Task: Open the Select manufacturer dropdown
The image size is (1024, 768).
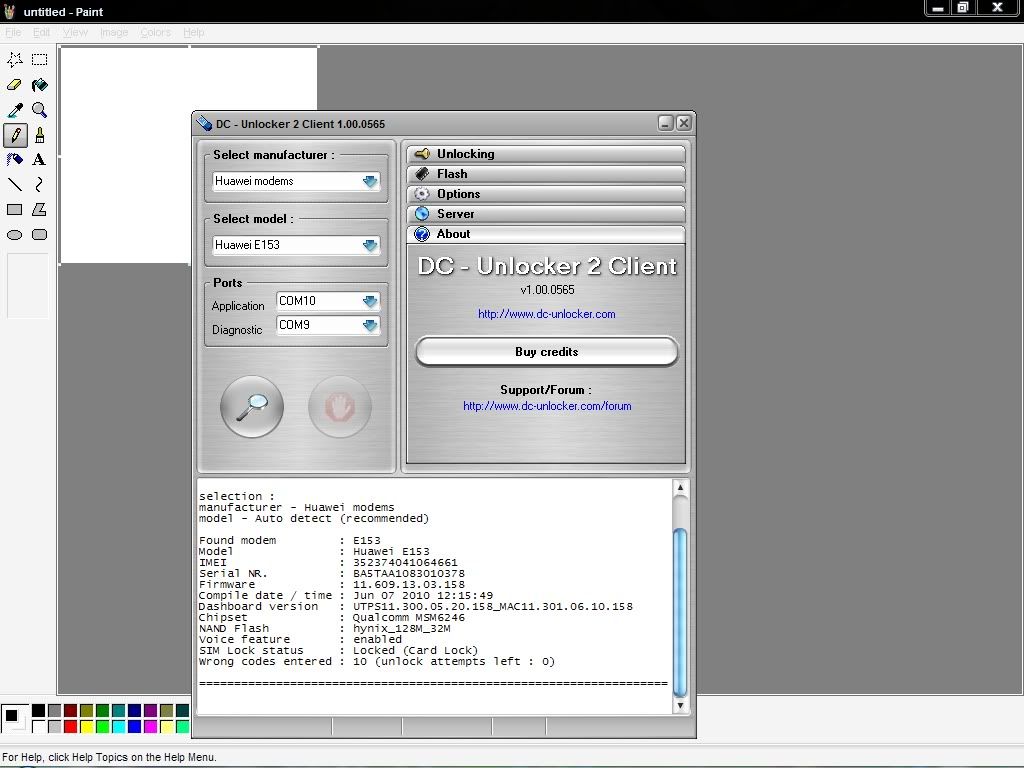Action: coord(370,182)
